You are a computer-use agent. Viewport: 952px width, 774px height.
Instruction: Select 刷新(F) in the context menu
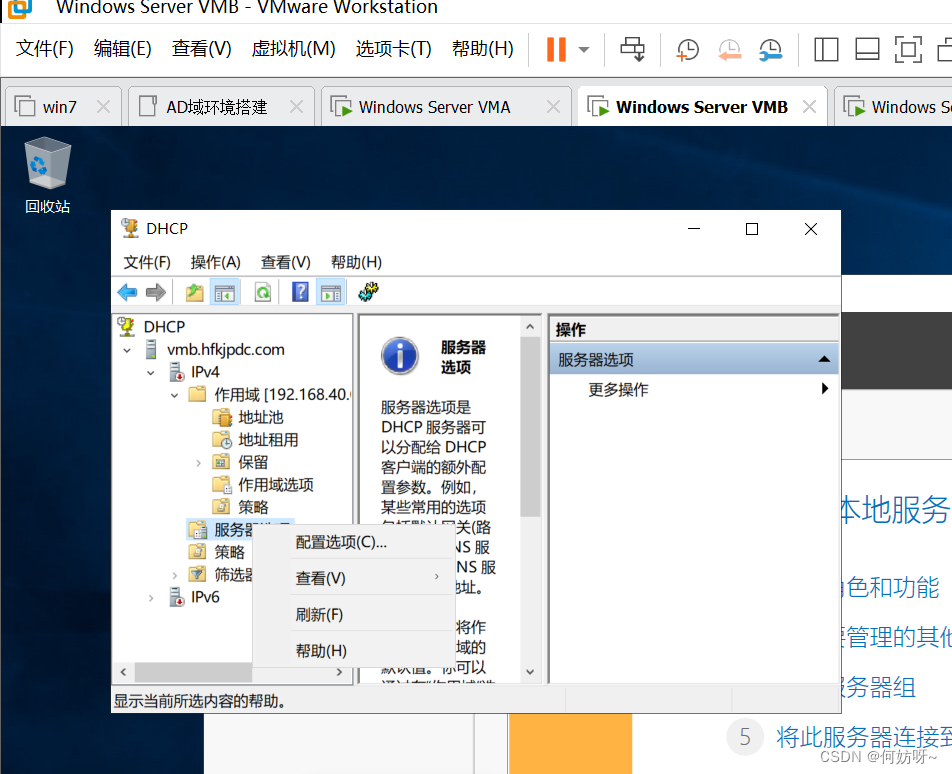(x=319, y=614)
